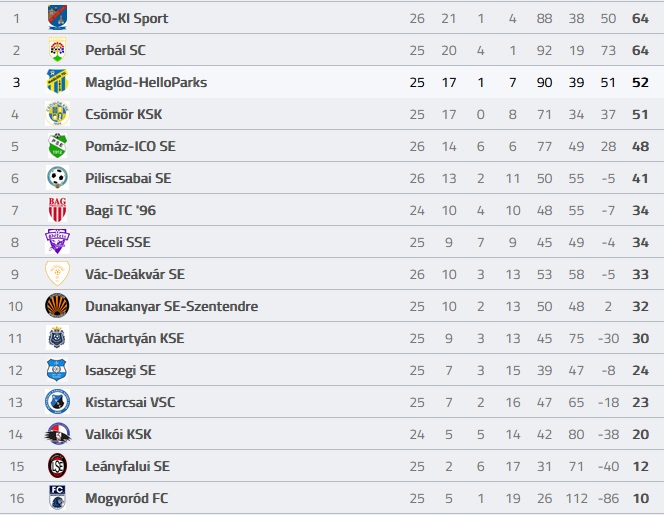Click the Maglód-HelloParks 52 points value
This screenshot has height=515, width=664.
pyautogui.click(x=640, y=82)
